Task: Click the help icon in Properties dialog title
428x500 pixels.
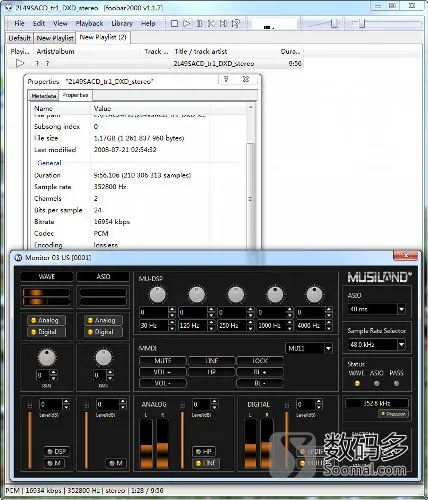Action: pos(226,79)
